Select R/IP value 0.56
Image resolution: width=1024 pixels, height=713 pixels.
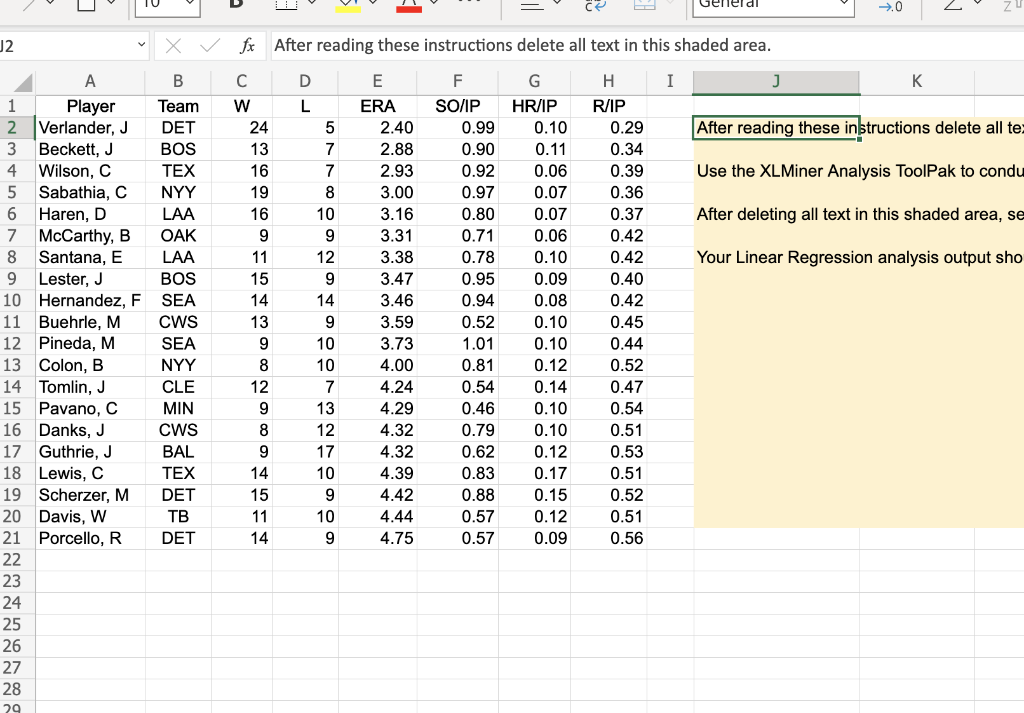(x=609, y=538)
